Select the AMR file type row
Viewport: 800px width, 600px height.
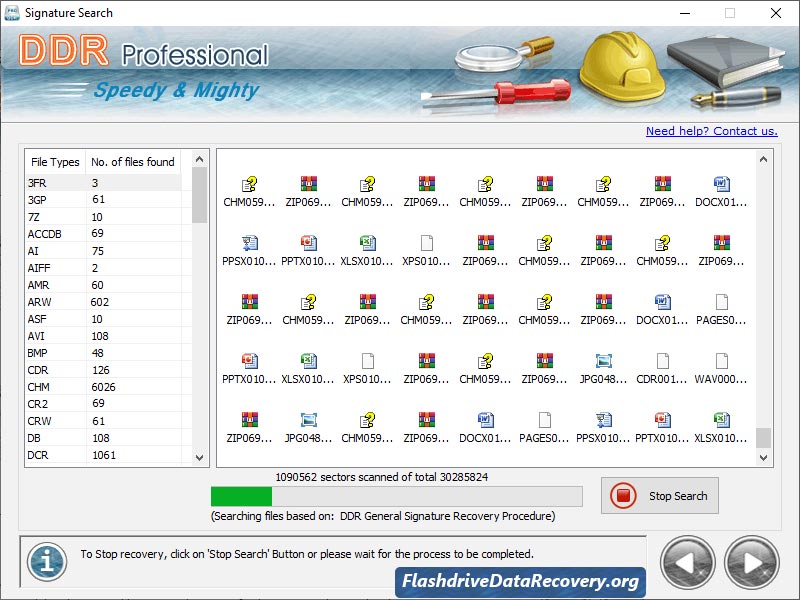104,285
